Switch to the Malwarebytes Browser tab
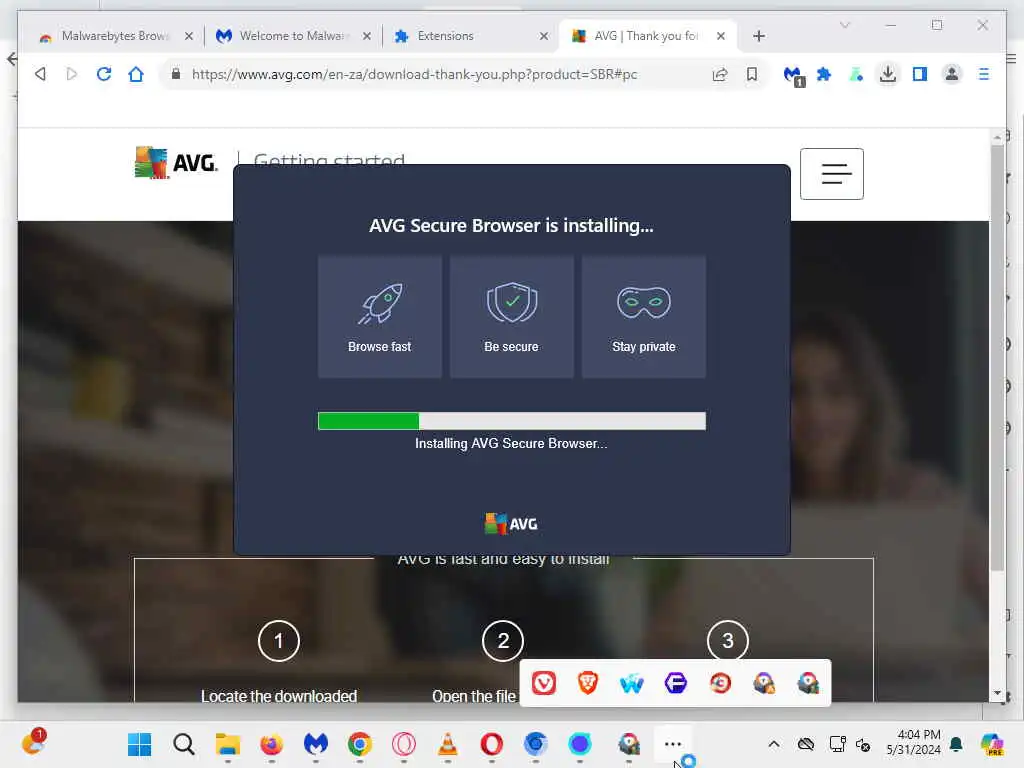The image size is (1024, 768). click(x=116, y=36)
